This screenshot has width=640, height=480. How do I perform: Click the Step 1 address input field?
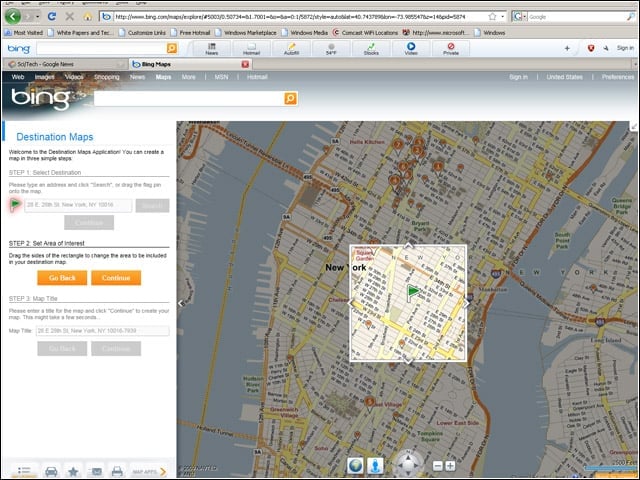[78, 205]
